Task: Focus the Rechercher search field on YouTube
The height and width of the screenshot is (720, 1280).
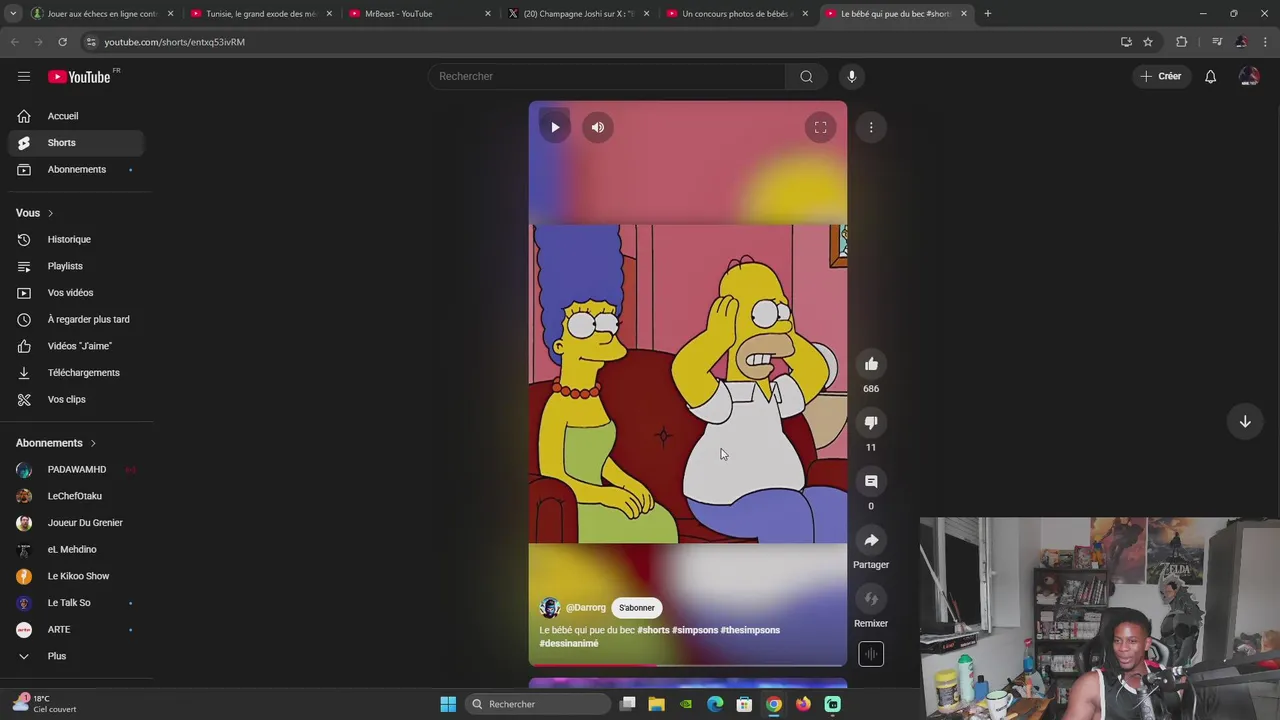Action: click(x=608, y=76)
